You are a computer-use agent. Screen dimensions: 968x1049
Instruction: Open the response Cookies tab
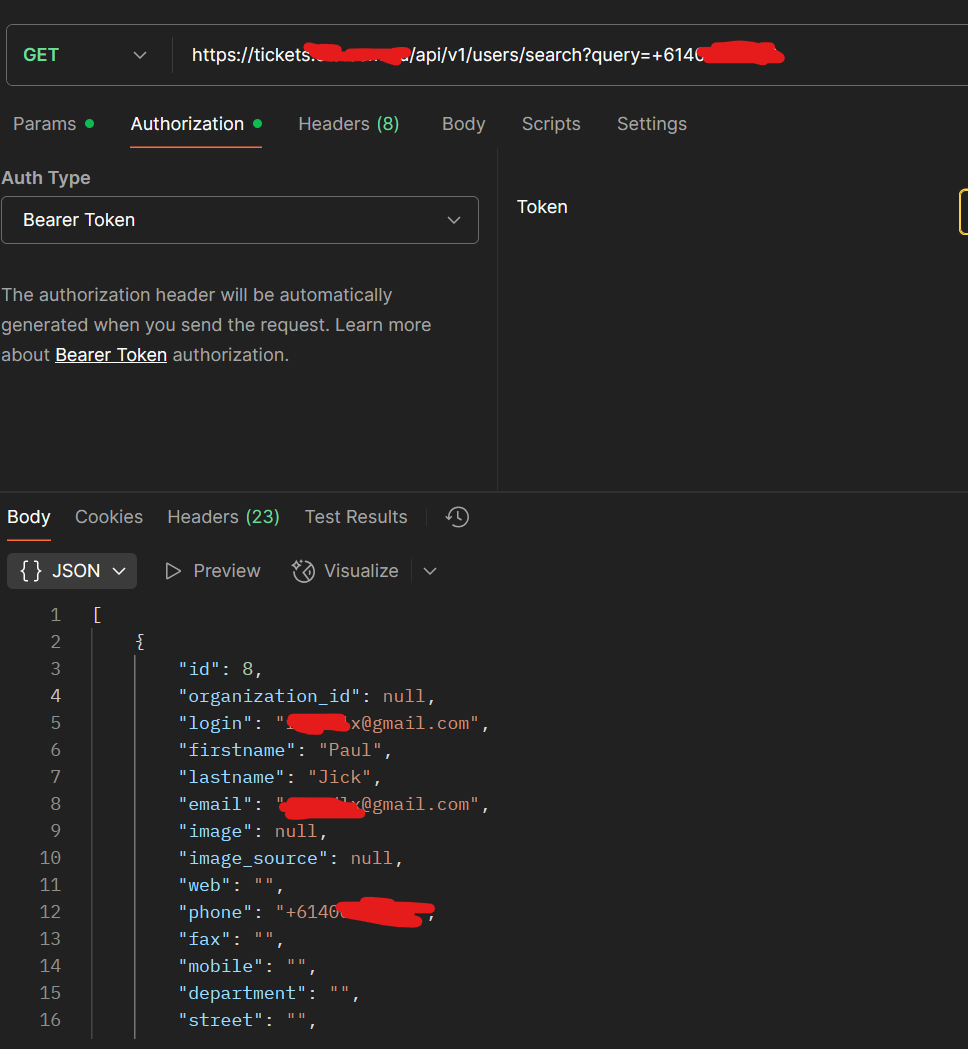pyautogui.click(x=109, y=517)
